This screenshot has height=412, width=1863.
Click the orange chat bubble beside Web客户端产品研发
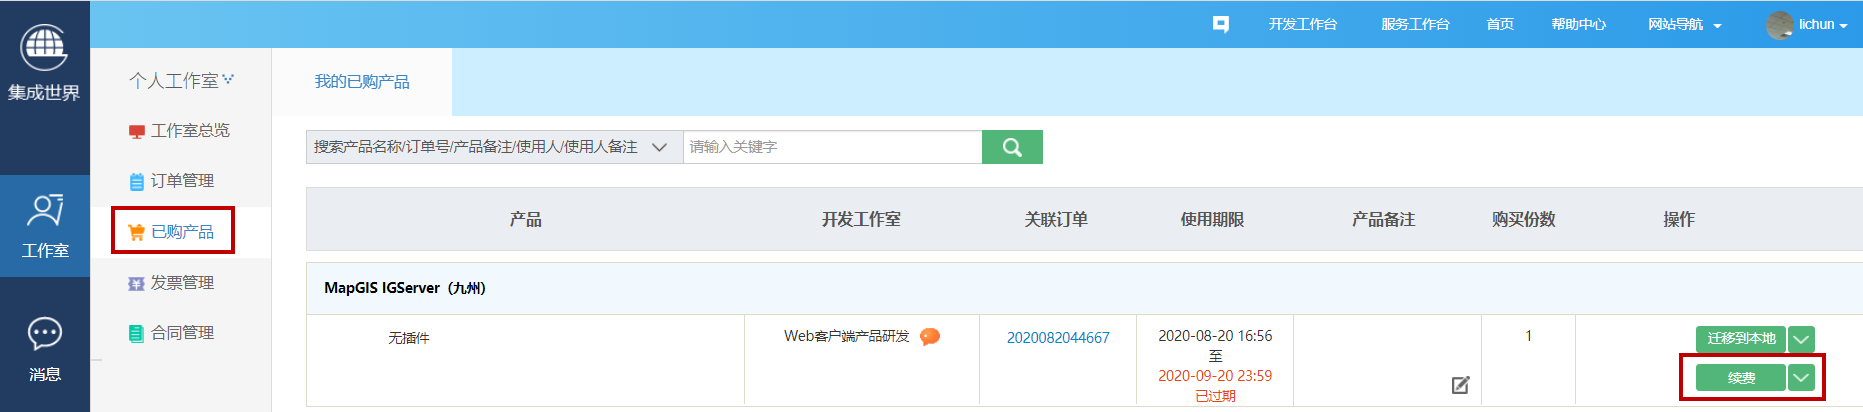930,337
